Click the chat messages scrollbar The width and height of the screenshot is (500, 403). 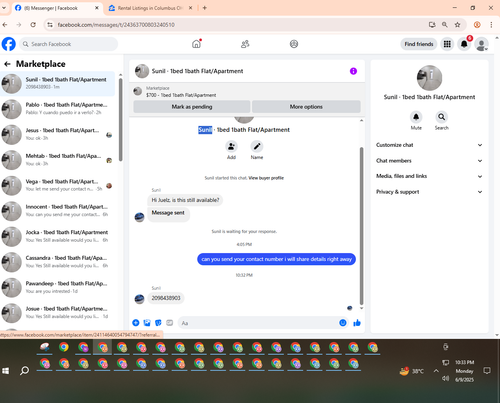coord(361,226)
